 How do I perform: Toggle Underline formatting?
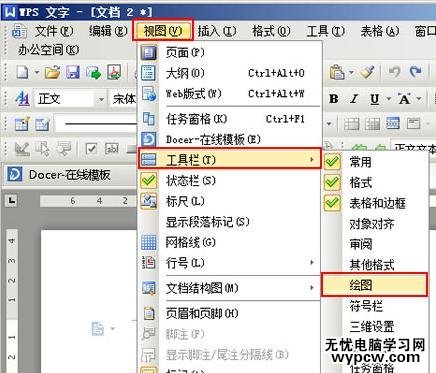click(x=375, y=99)
